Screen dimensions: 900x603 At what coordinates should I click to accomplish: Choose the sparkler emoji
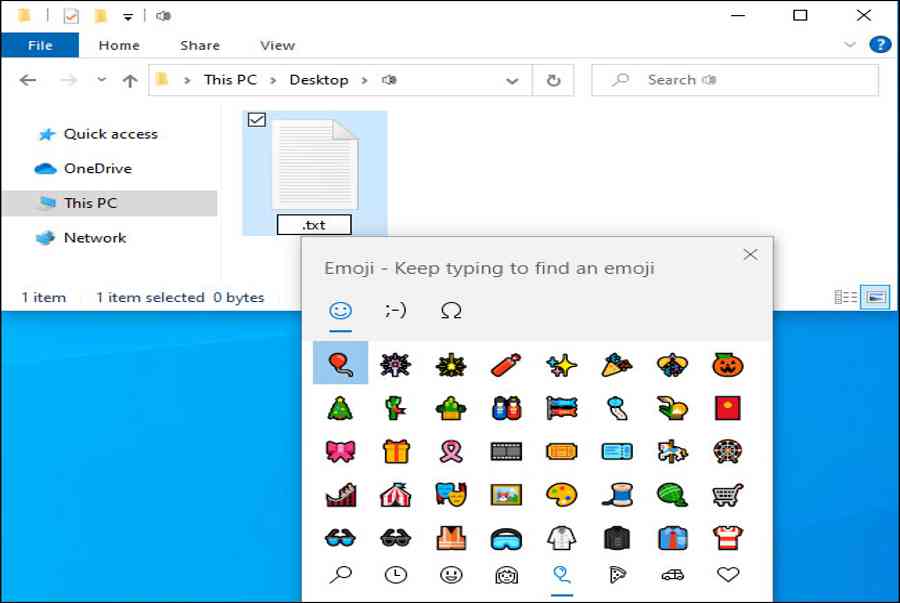(451, 365)
